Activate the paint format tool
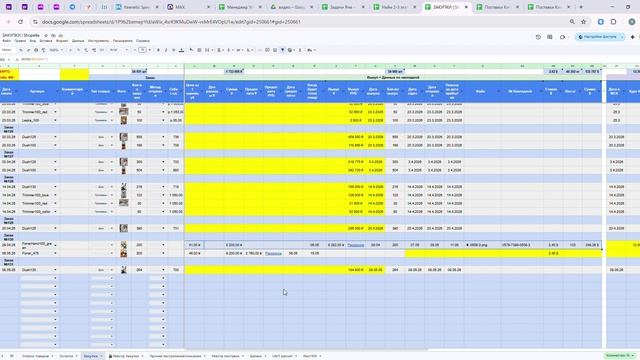Screen dimensions: 640x360 pos(43,50)
